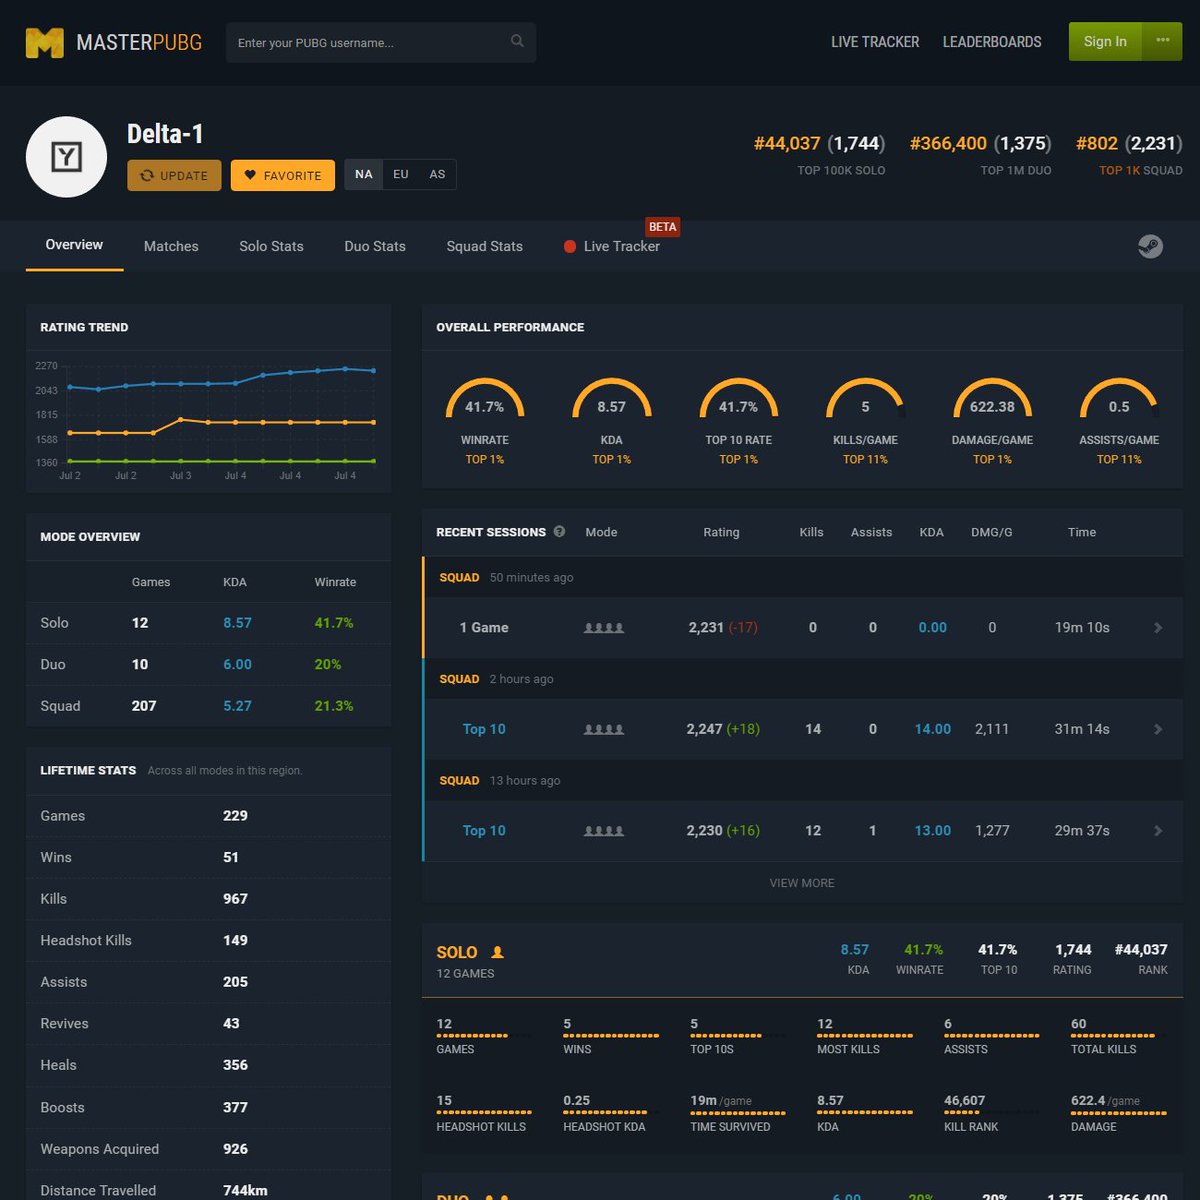Select the NA region

pyautogui.click(x=364, y=174)
